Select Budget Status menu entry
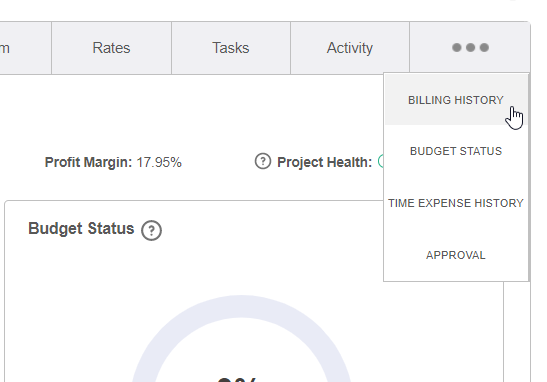 (456, 151)
